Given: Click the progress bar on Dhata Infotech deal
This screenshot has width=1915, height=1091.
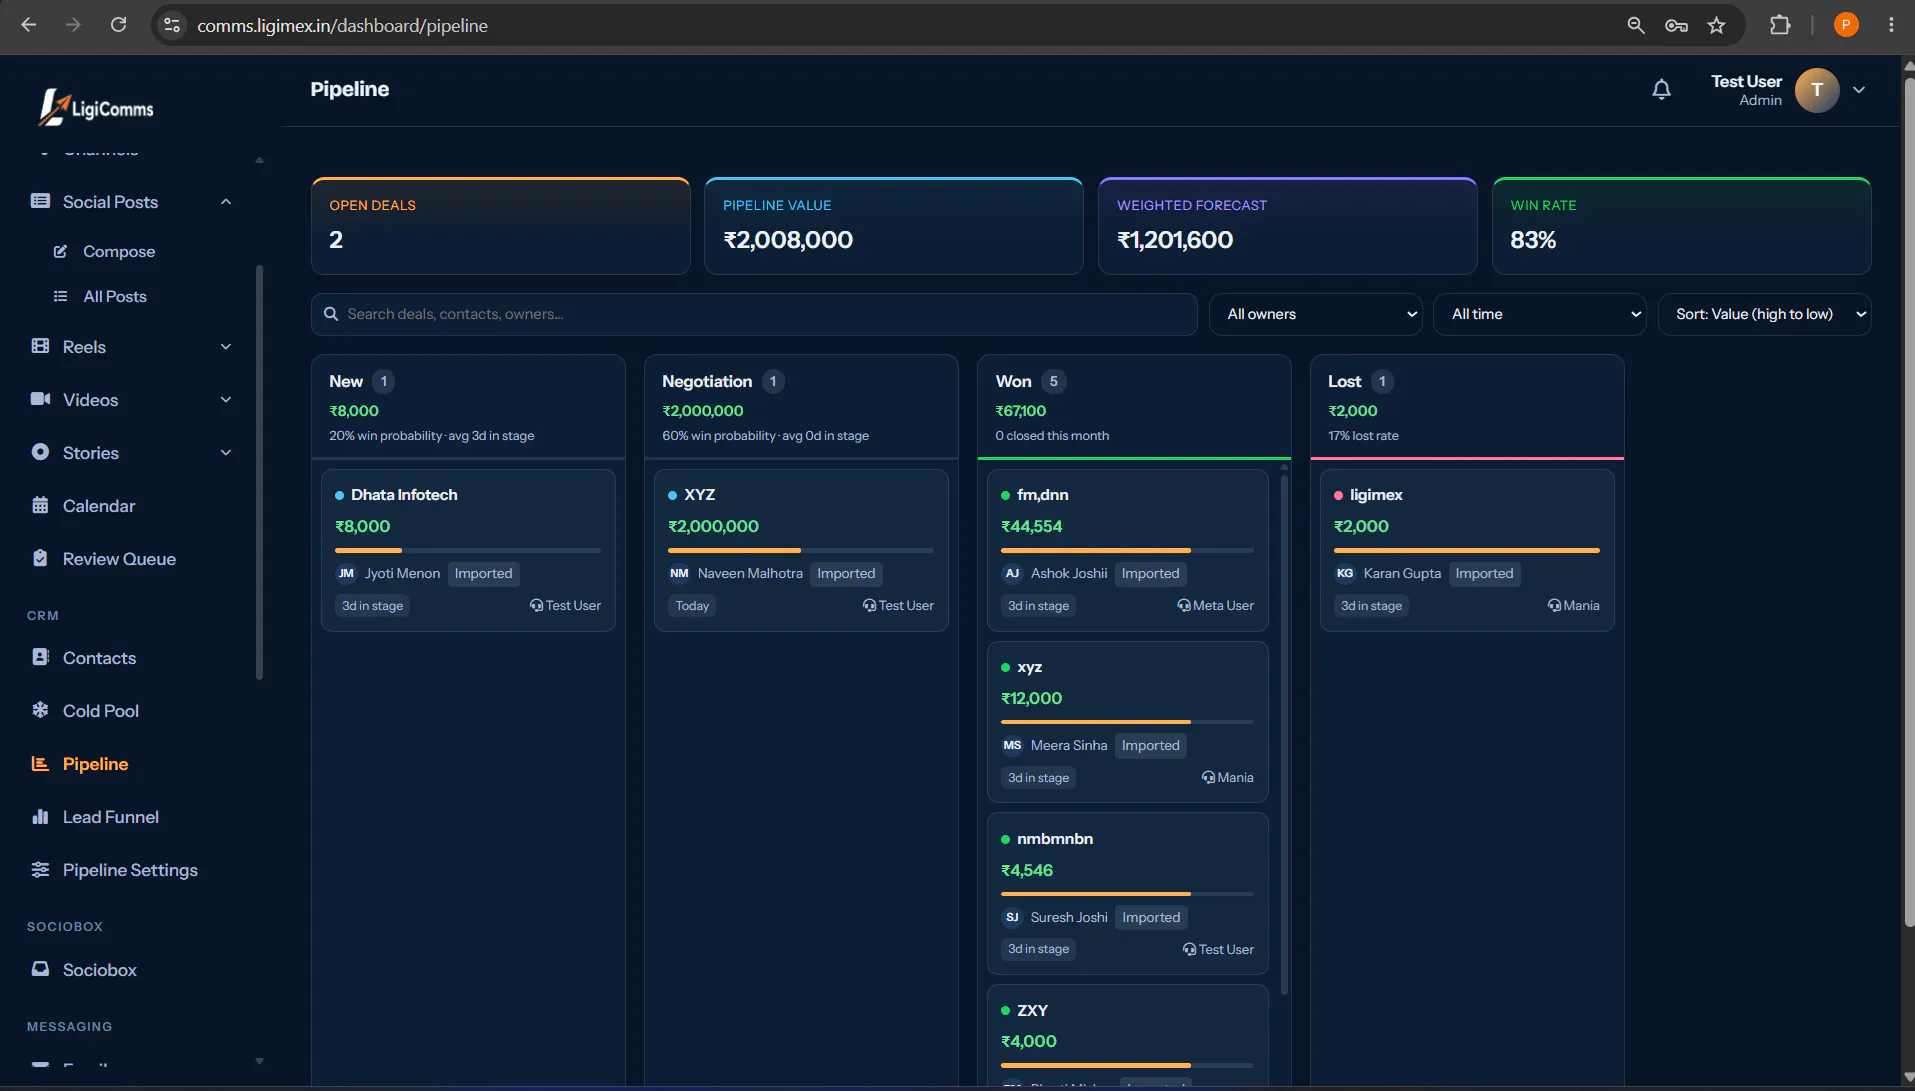Looking at the screenshot, I should click(467, 550).
